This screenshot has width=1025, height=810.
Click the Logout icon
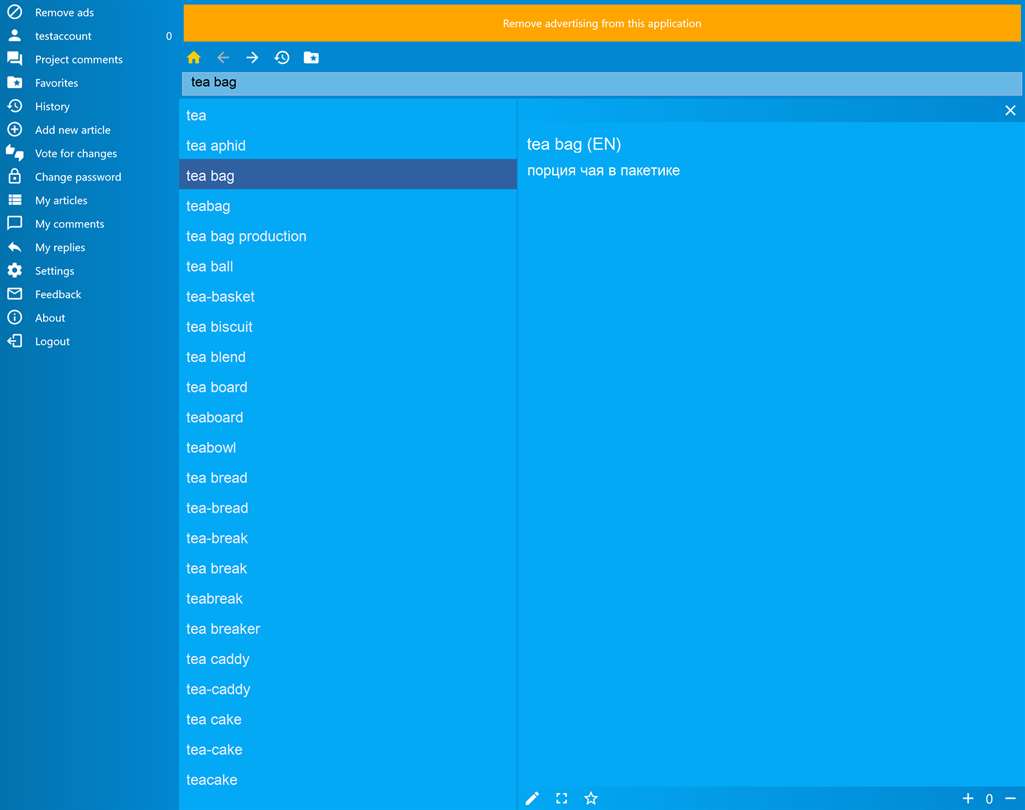pos(14,341)
